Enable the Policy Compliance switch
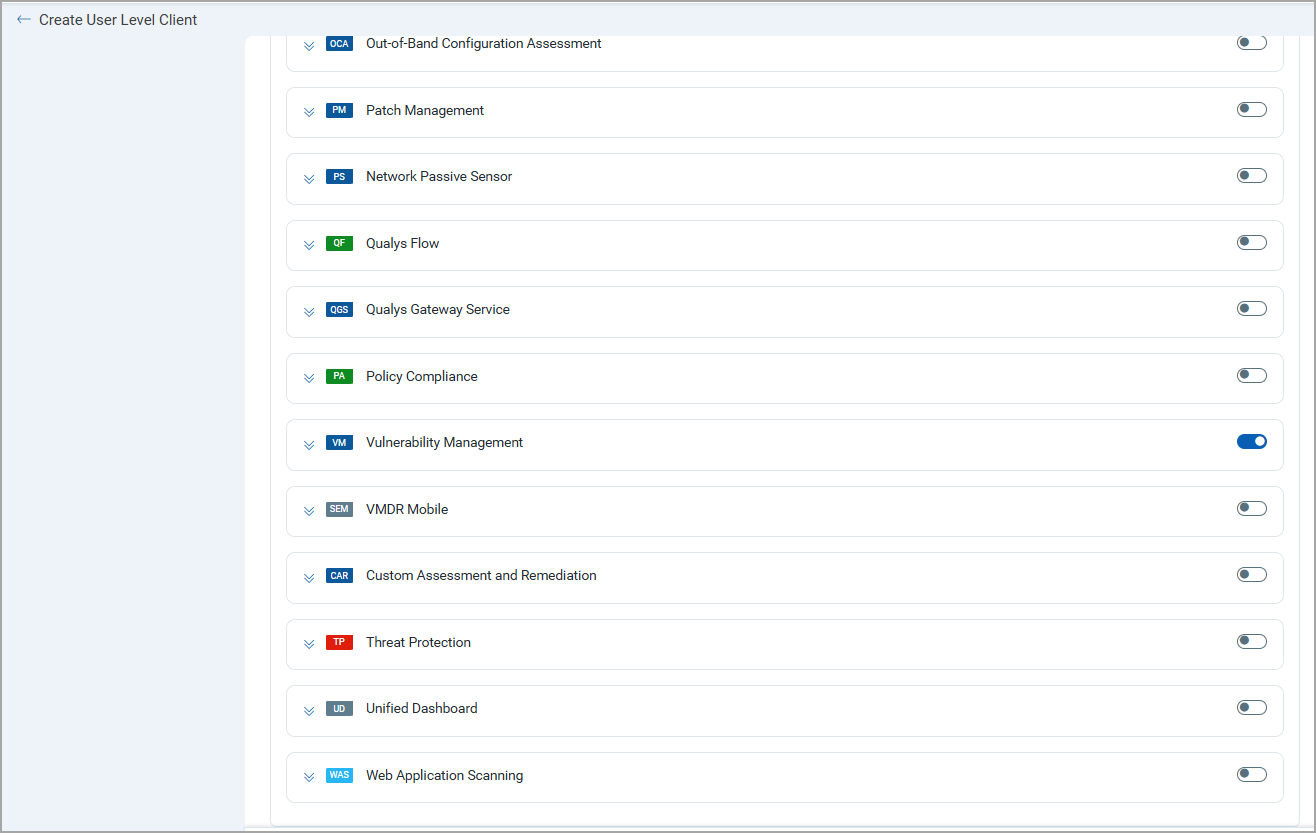This screenshot has width=1316, height=833. (1251, 375)
